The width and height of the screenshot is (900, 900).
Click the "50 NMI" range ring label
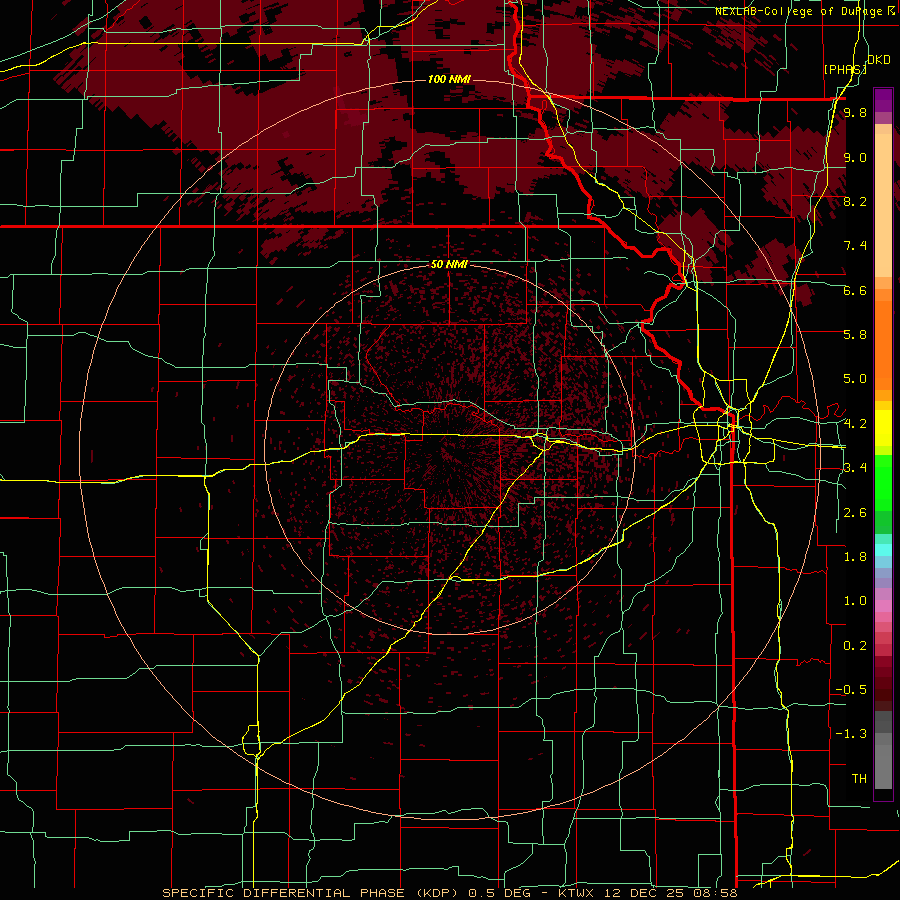pos(449,265)
